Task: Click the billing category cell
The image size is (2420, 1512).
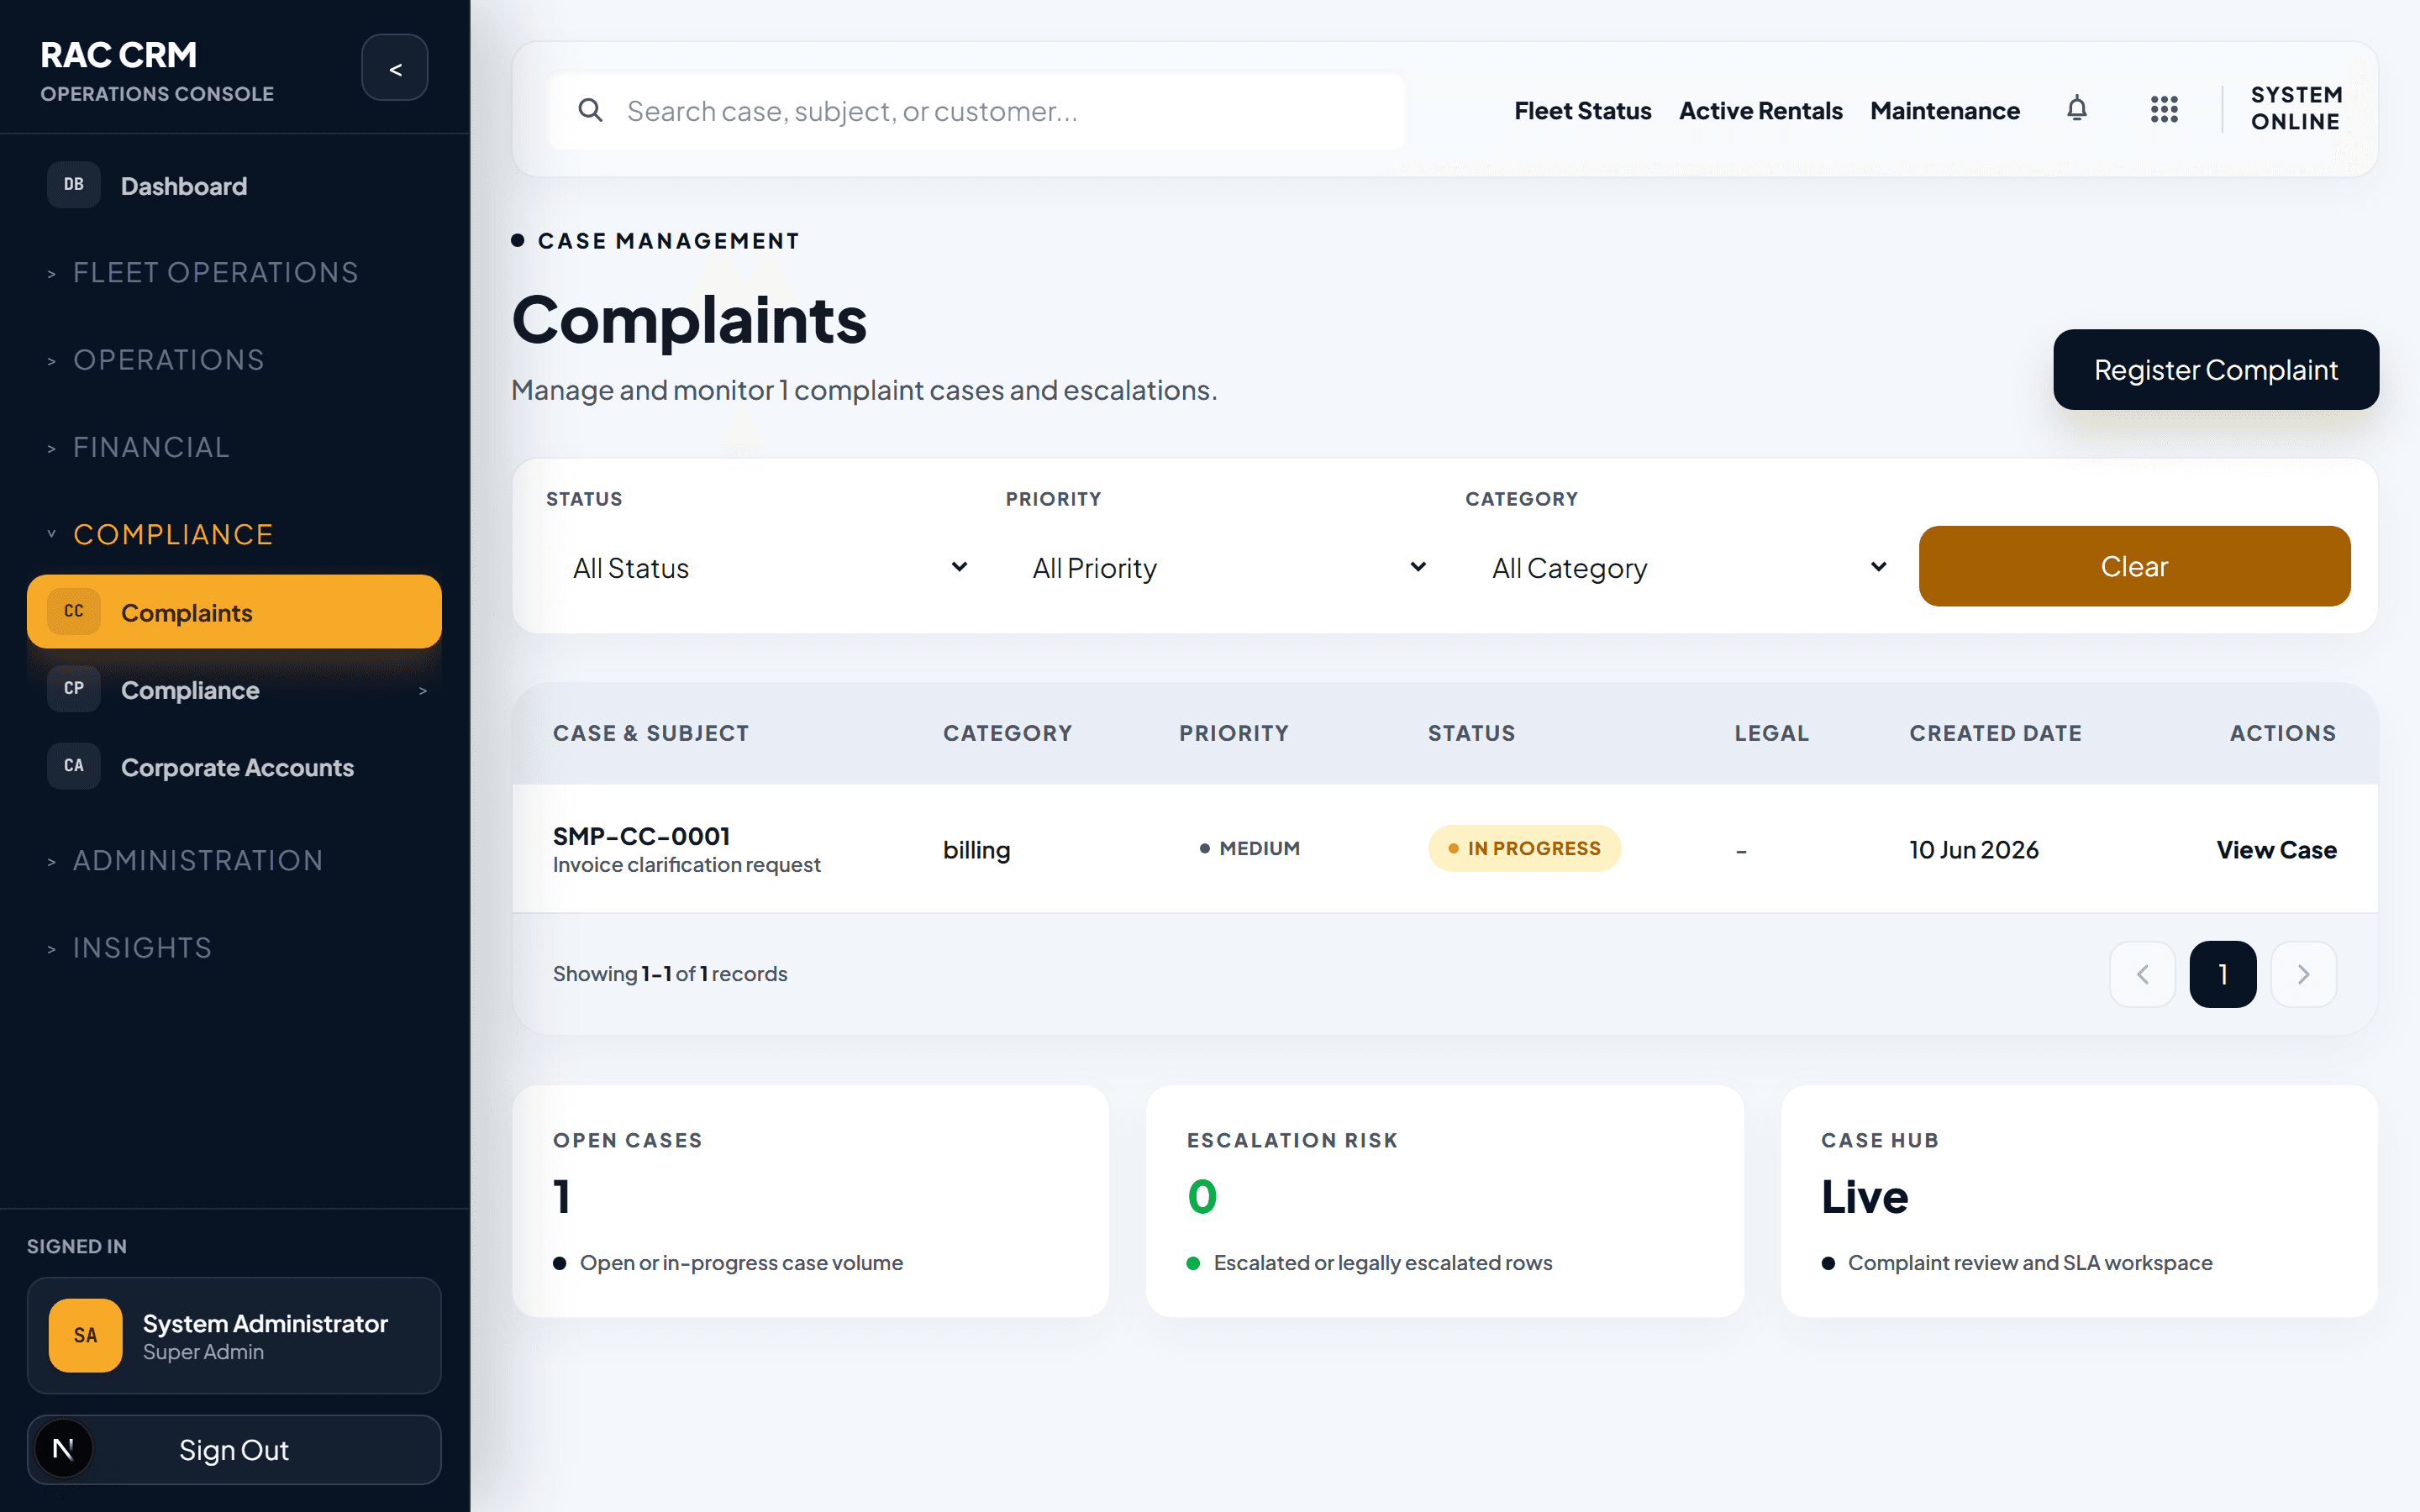Action: (976, 850)
